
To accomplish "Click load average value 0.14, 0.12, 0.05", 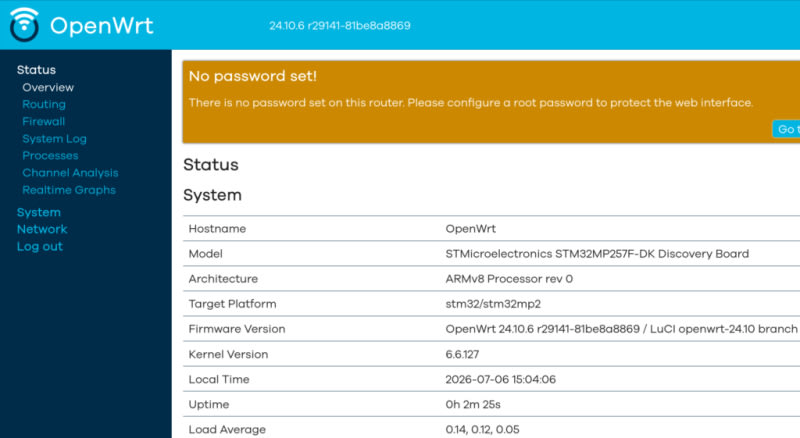I will click(x=482, y=429).
